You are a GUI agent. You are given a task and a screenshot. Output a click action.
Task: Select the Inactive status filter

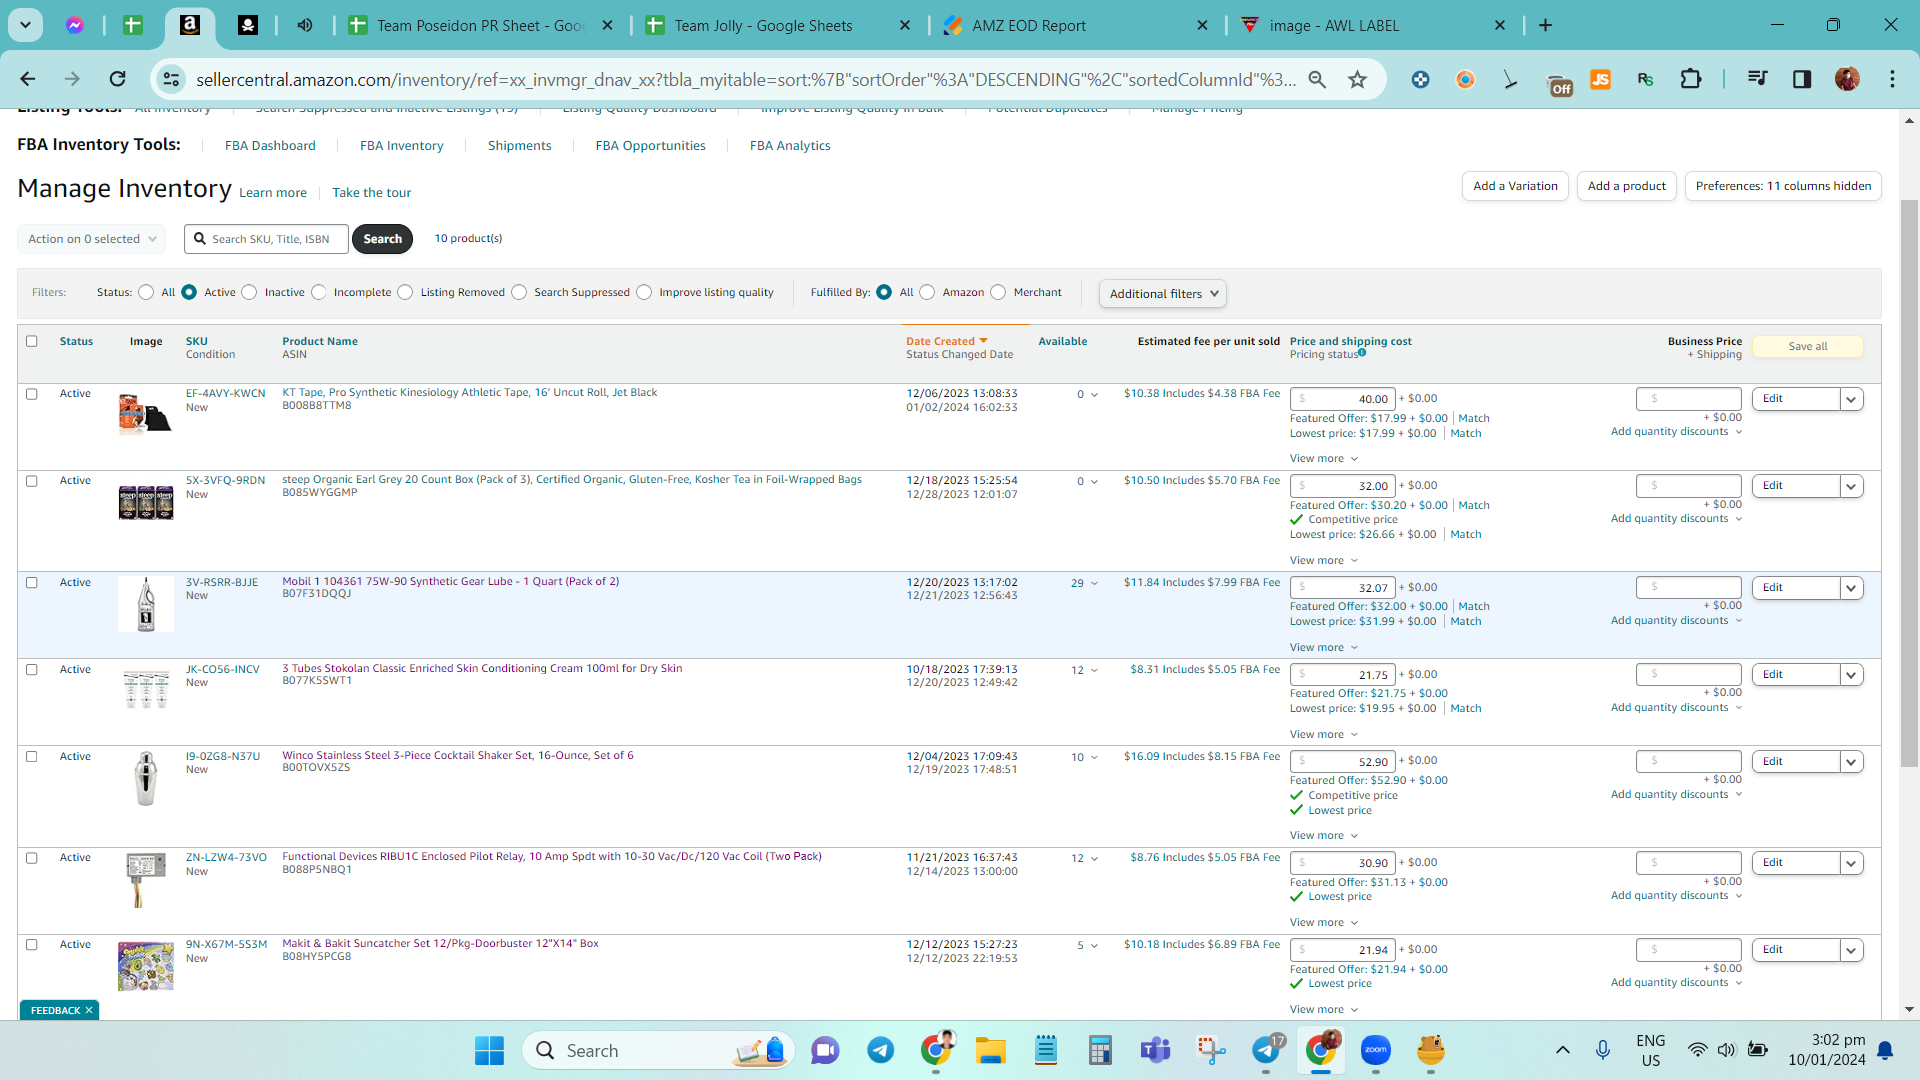249,292
